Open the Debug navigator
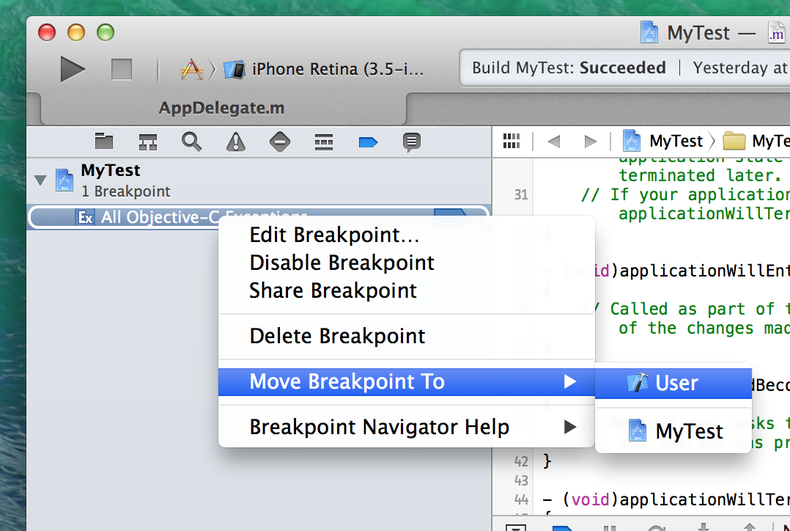The width and height of the screenshot is (790, 531). (323, 142)
